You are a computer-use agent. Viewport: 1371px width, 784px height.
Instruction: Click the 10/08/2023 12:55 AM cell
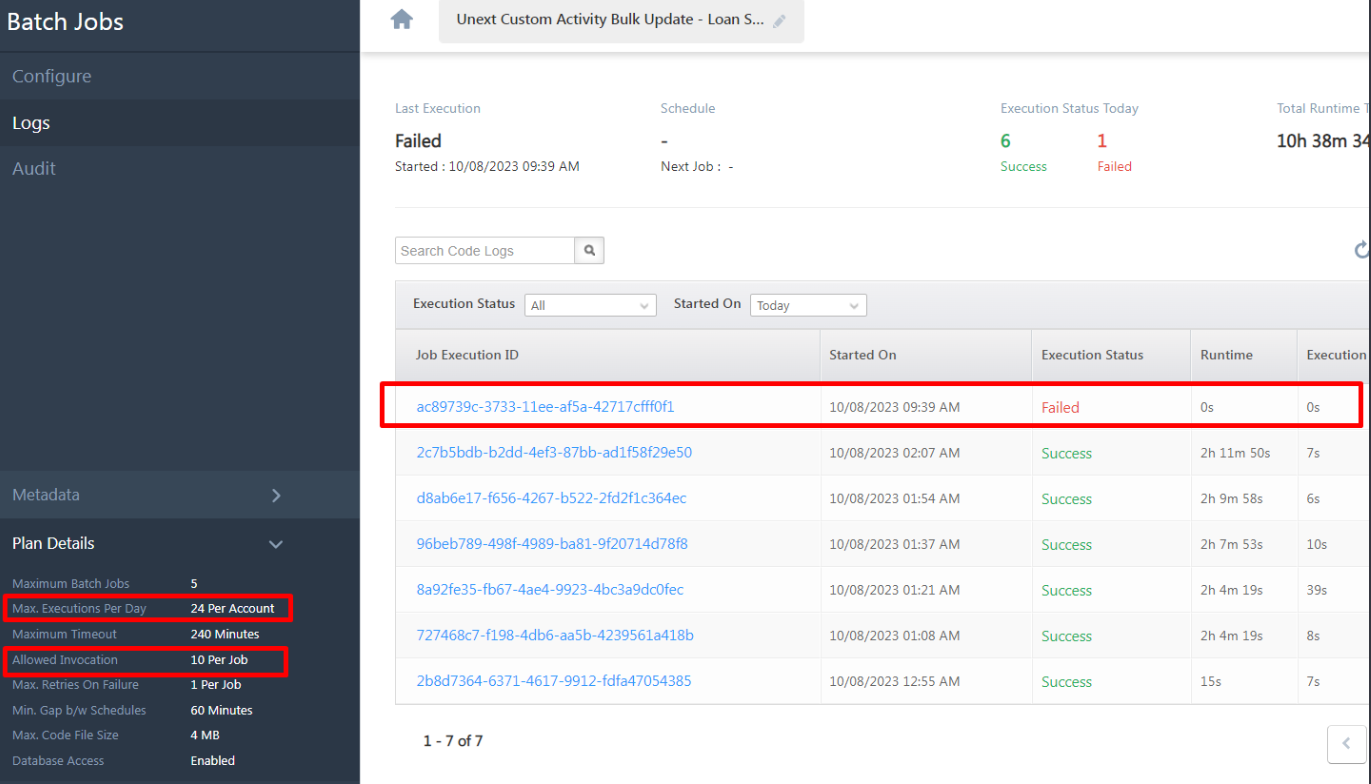coord(894,682)
